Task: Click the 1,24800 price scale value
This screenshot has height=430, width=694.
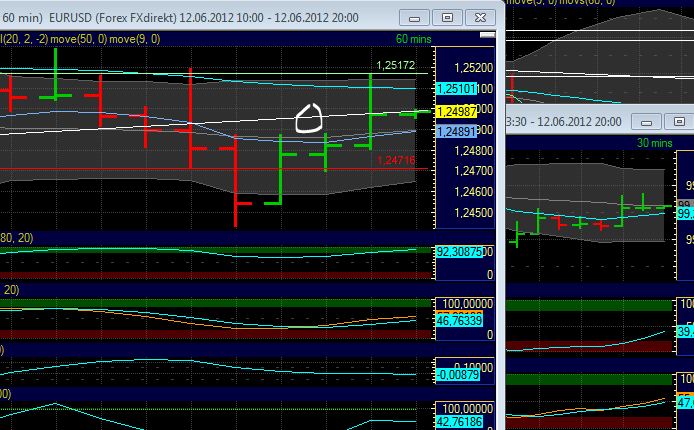Action: point(473,151)
